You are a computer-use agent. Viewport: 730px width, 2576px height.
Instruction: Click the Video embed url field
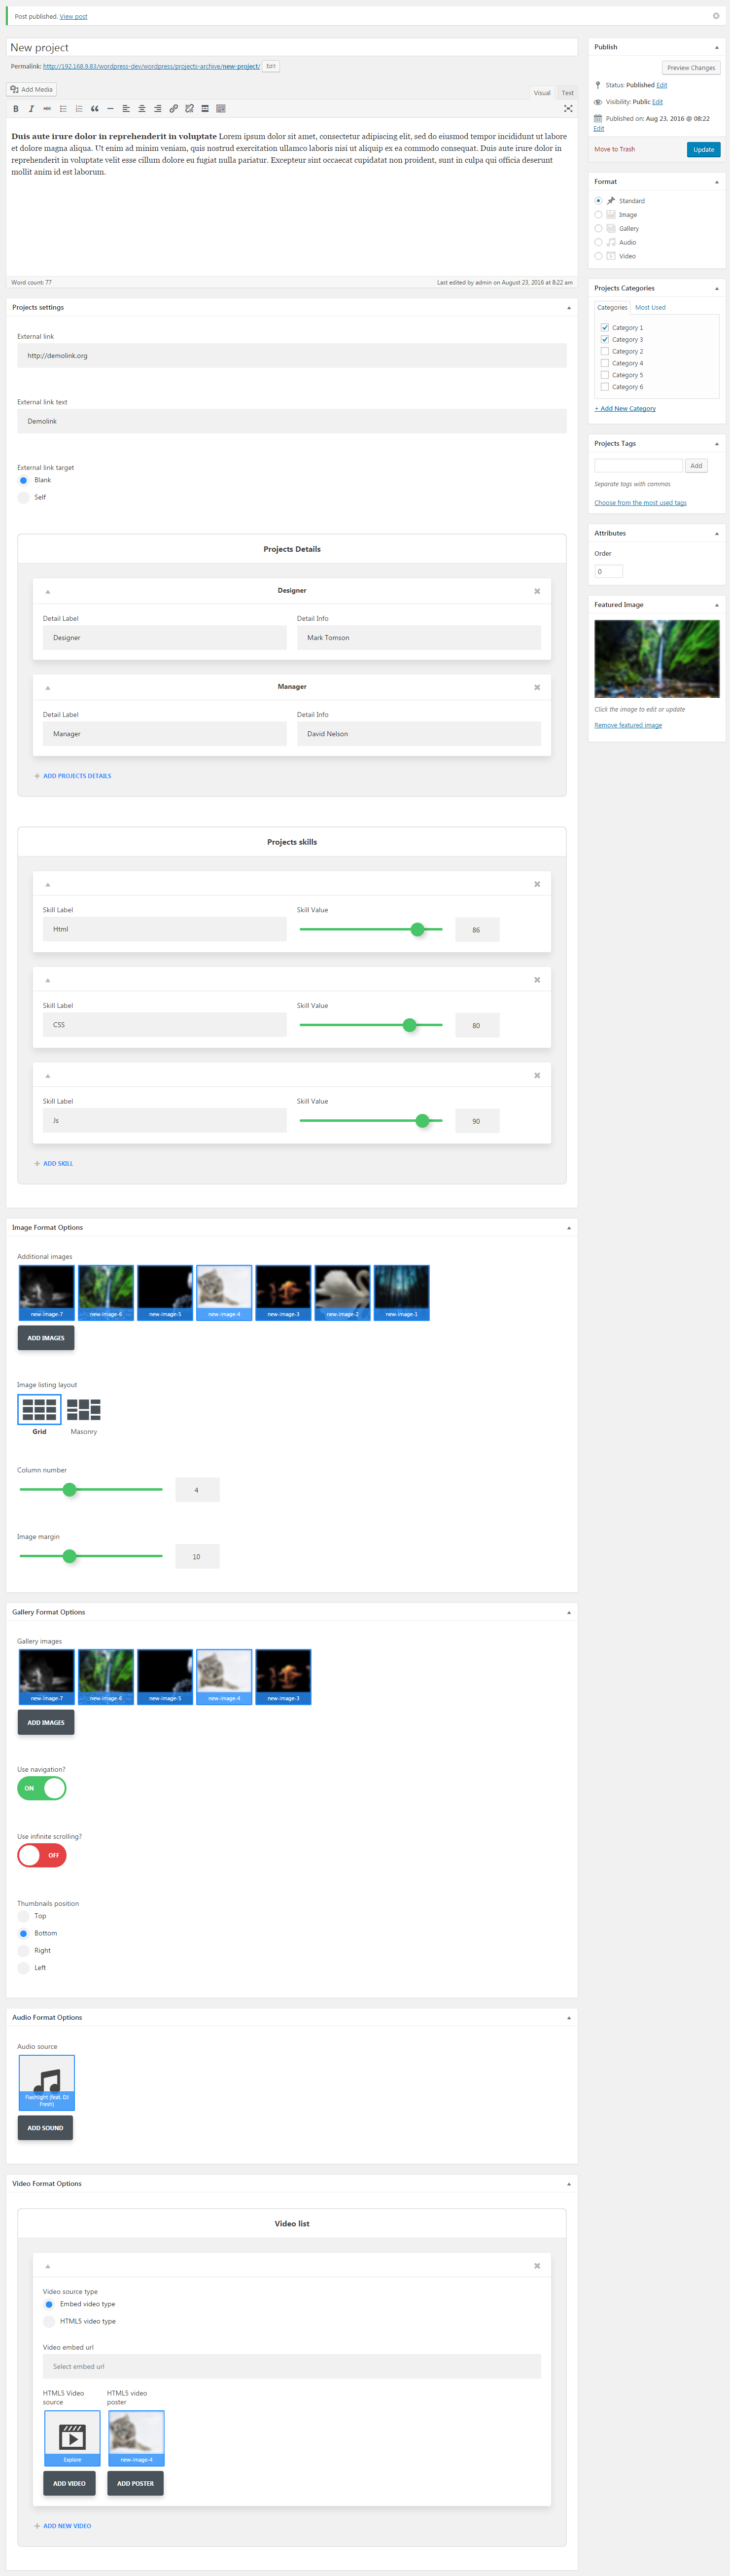point(292,2366)
